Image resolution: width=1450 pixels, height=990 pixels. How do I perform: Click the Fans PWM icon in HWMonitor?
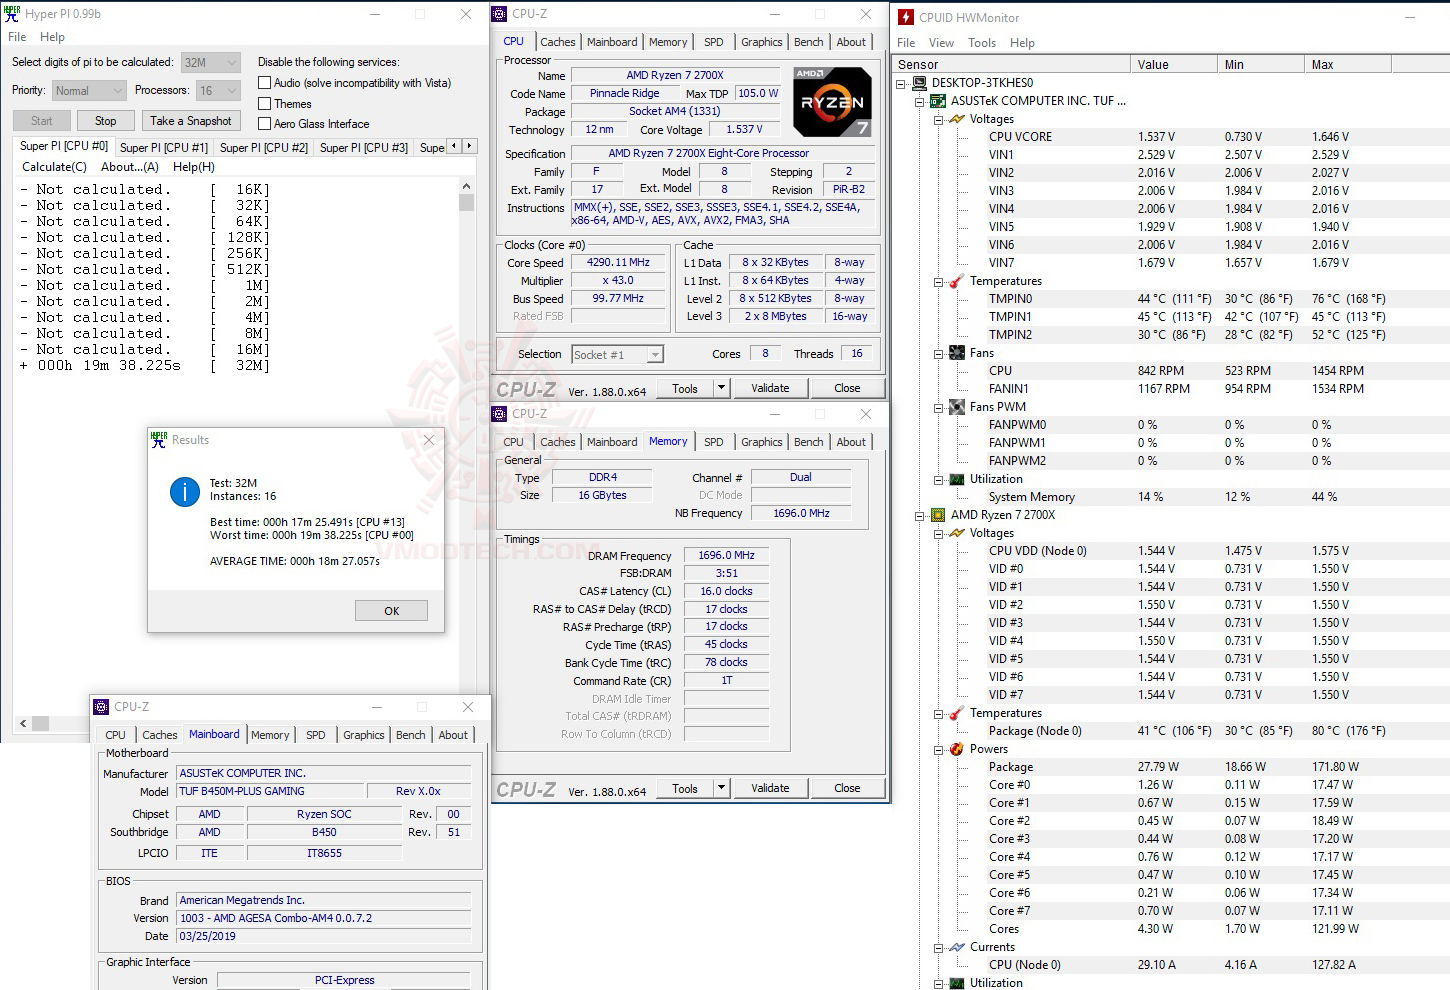pos(957,407)
